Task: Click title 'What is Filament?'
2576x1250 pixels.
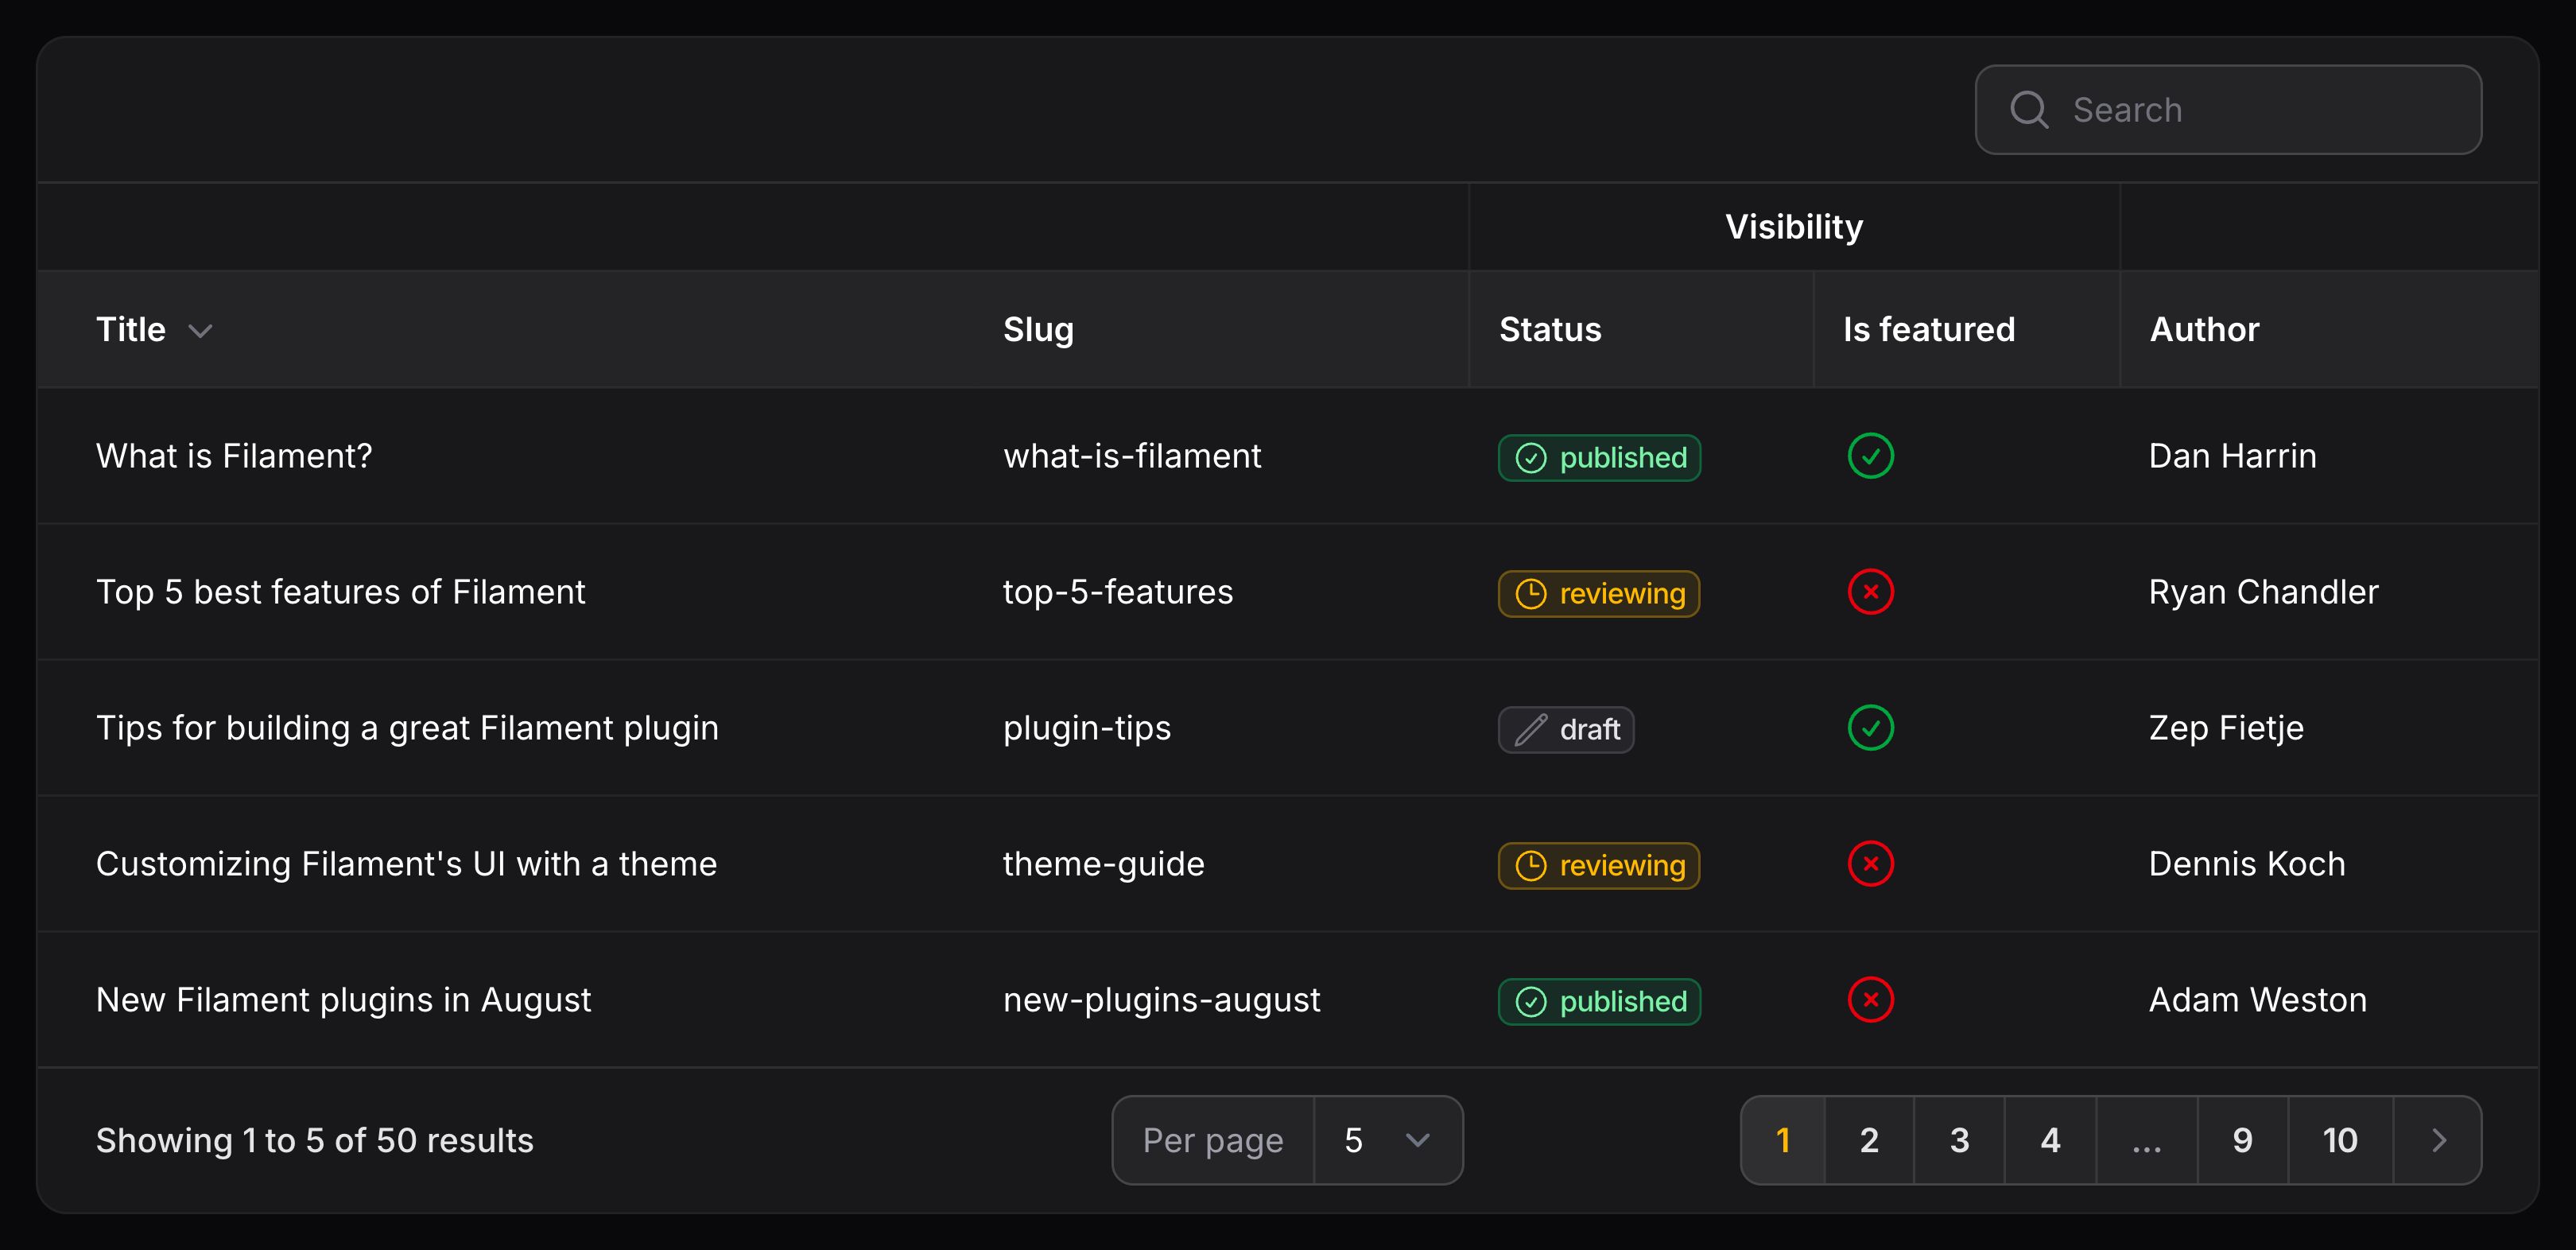Action: [x=234, y=456]
